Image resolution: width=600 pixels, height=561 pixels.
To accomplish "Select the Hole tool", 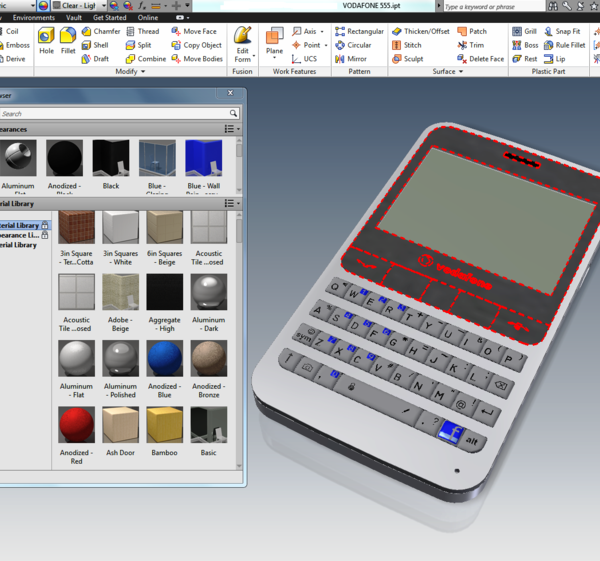I will (x=46, y=41).
